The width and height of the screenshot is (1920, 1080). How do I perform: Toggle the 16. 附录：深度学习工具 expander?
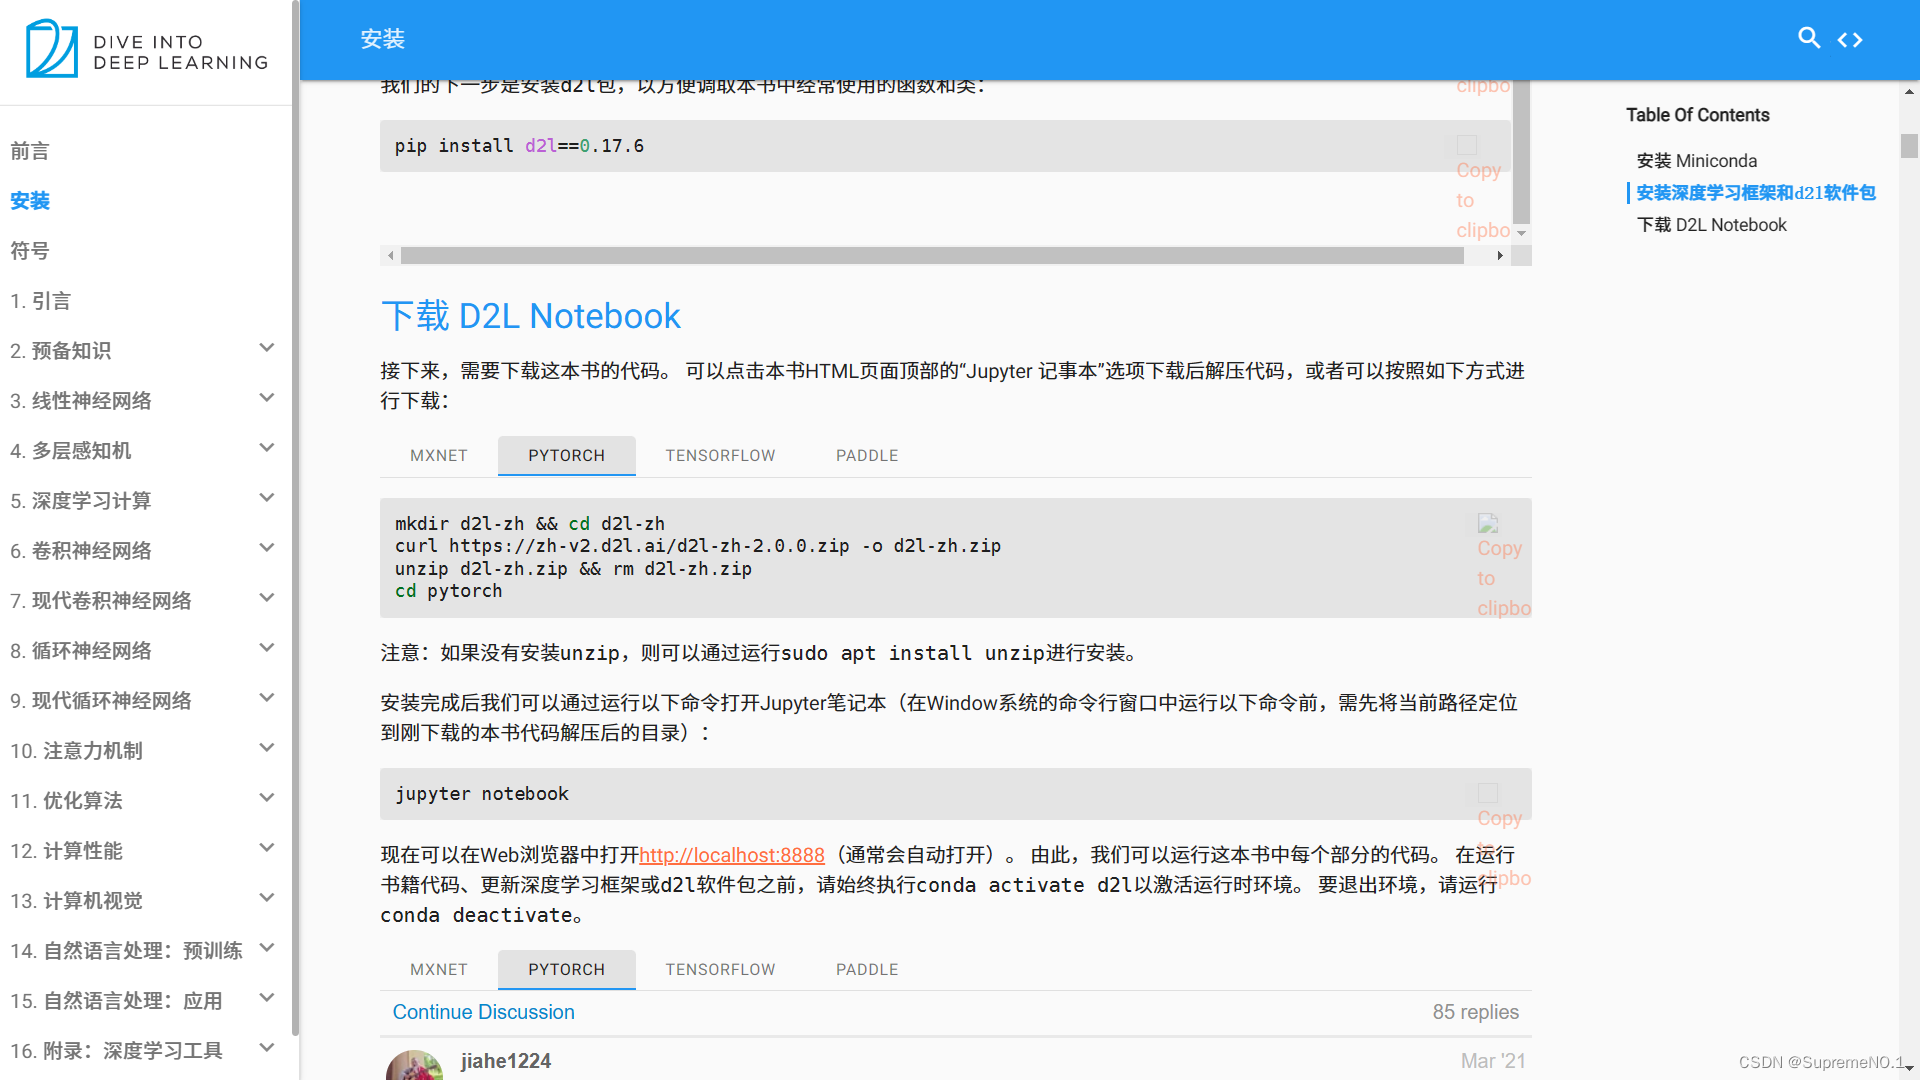point(264,1051)
